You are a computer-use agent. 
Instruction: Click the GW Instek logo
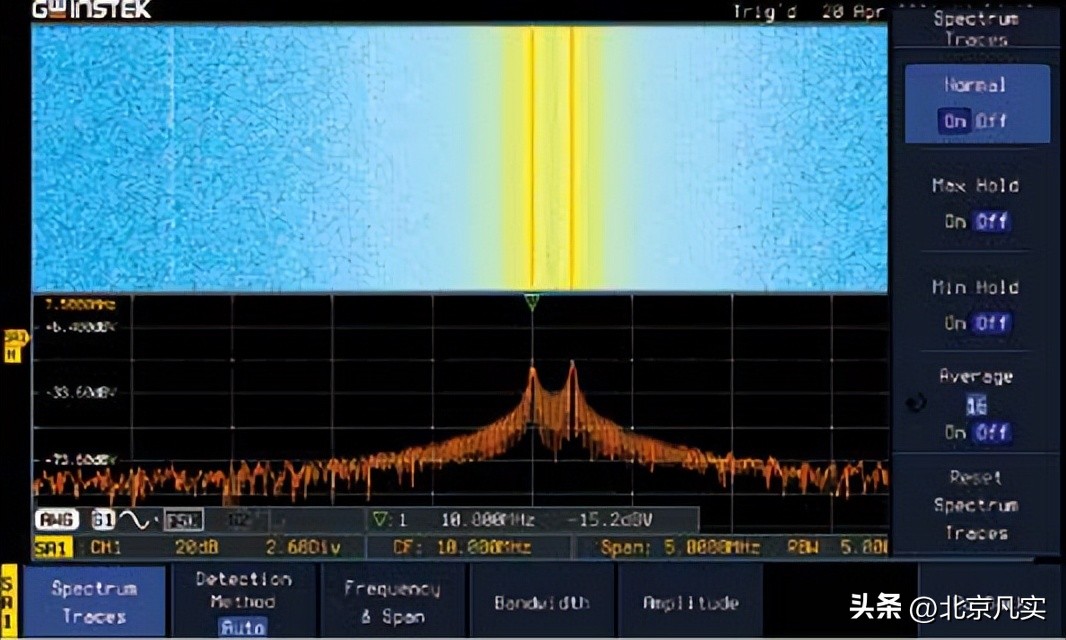click(91, 10)
